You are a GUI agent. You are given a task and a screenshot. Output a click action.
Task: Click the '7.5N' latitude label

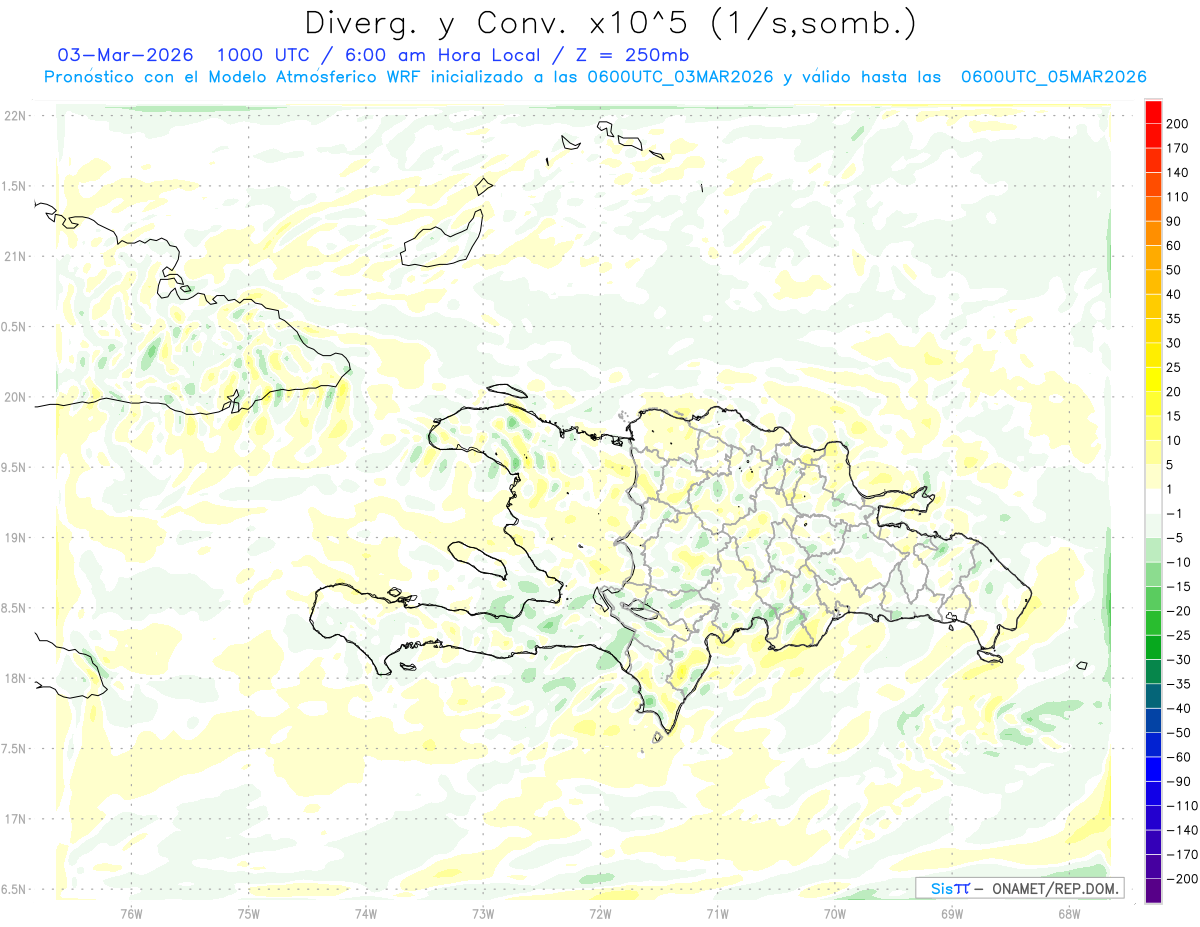[x=15, y=749]
